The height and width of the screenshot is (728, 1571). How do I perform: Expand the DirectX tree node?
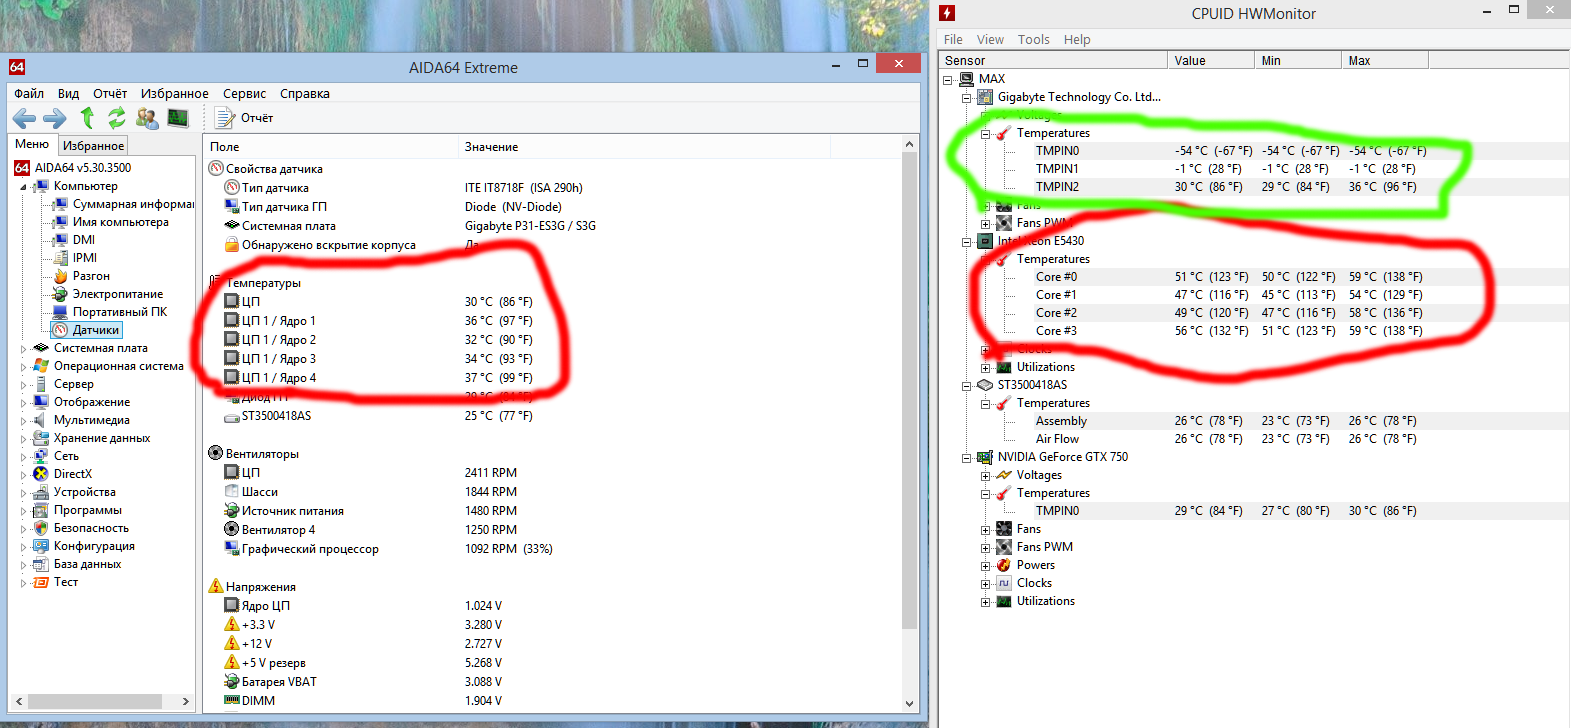tap(23, 474)
